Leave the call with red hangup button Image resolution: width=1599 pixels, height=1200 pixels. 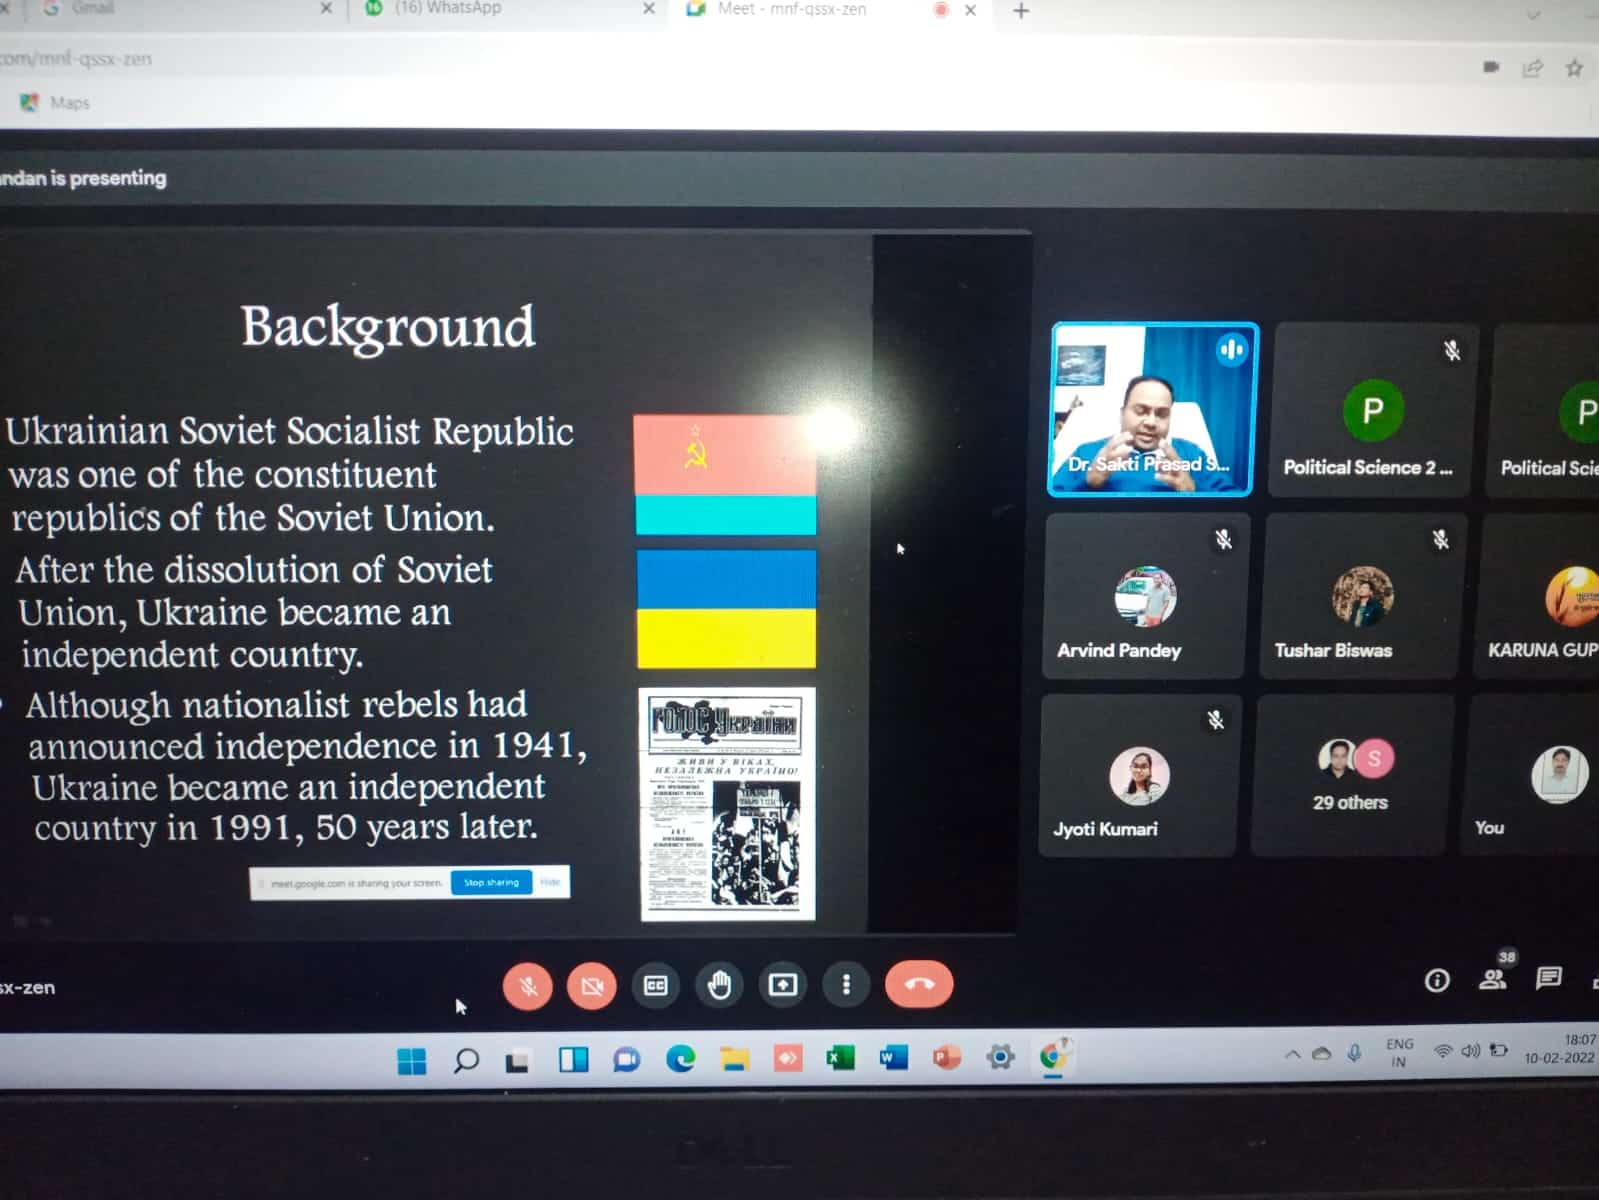[x=918, y=984]
